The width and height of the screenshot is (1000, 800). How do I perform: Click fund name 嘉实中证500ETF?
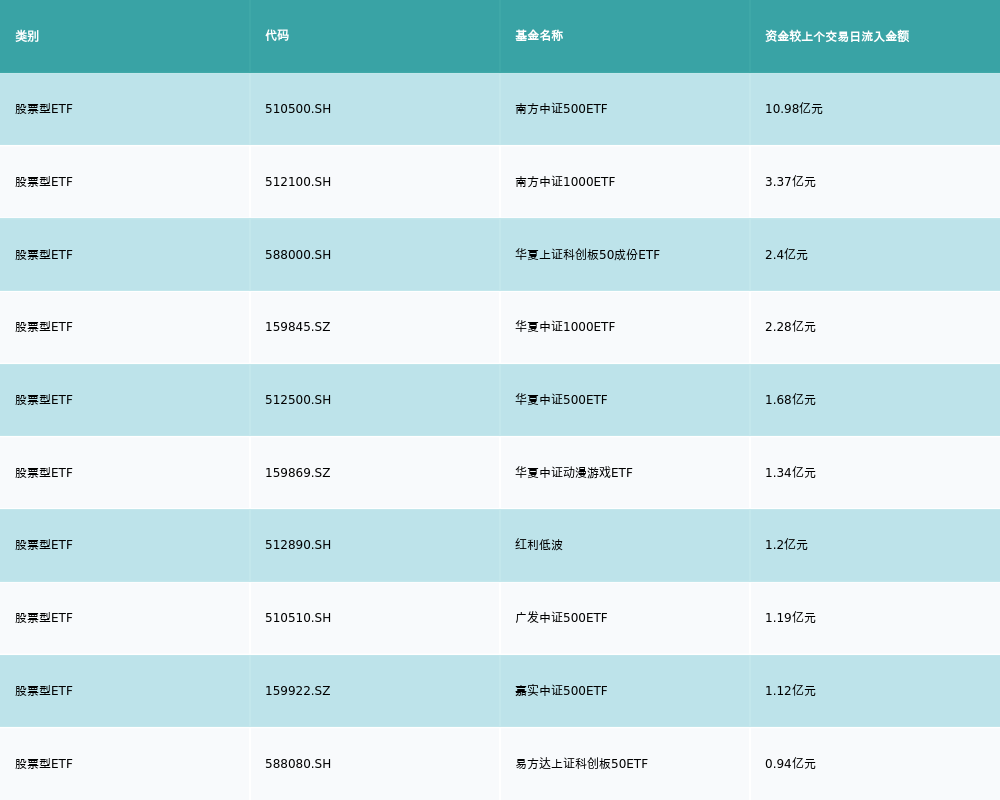pos(561,691)
